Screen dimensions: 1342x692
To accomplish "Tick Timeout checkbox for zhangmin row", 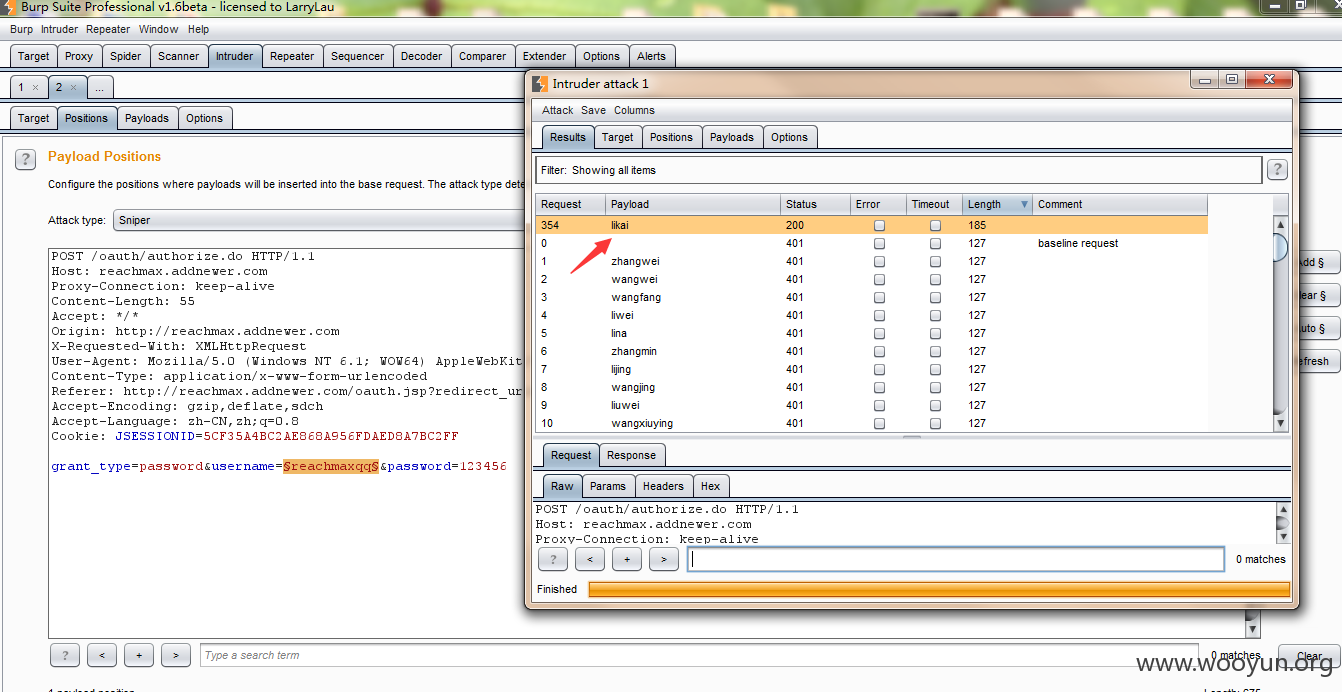I will pyautogui.click(x=935, y=352).
